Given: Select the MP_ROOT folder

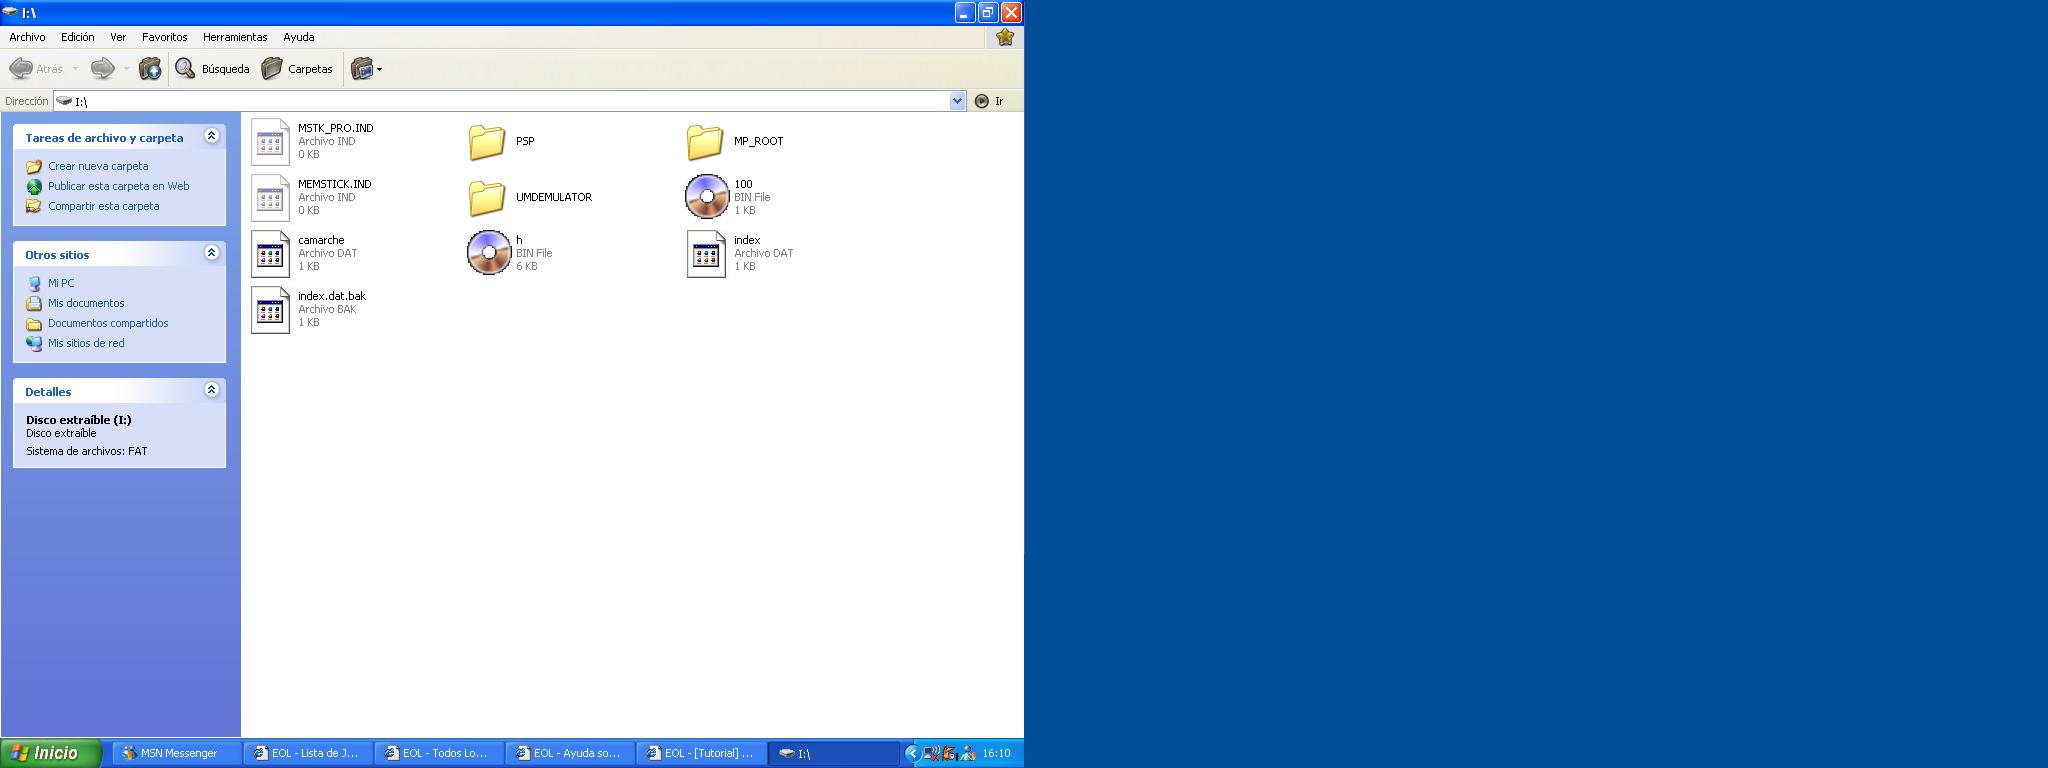Looking at the screenshot, I should pyautogui.click(x=735, y=141).
